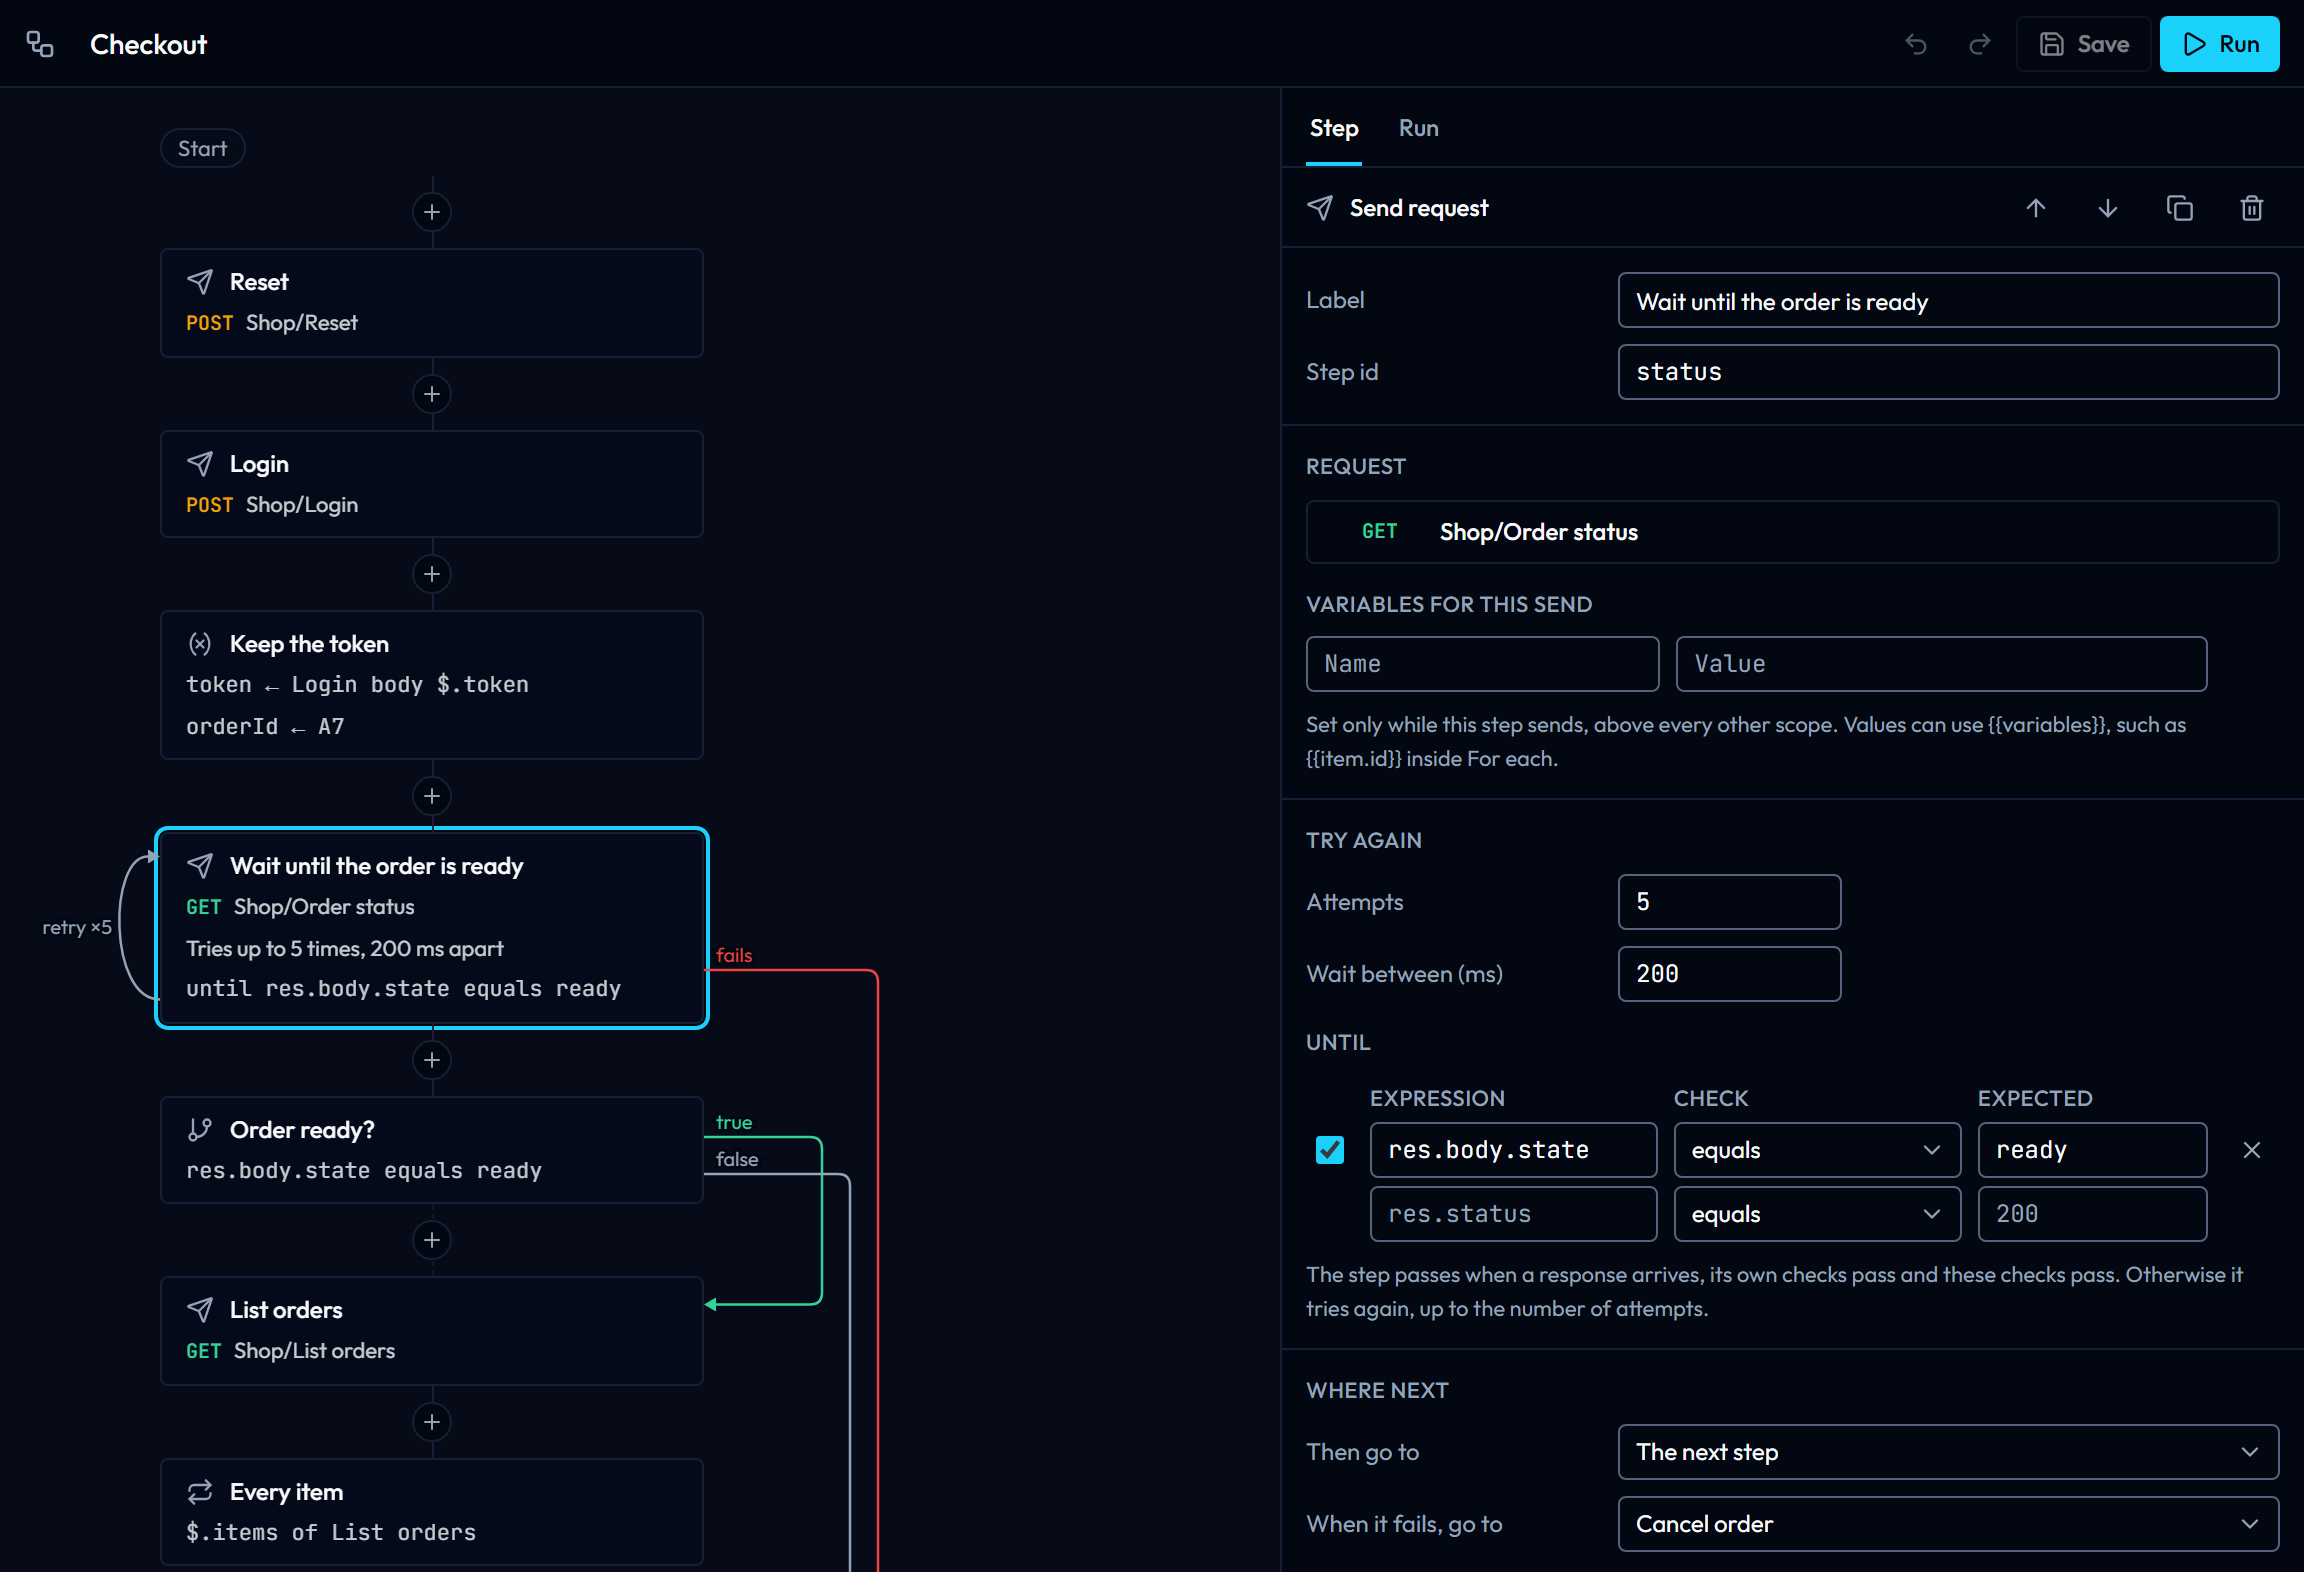Duplicate the Send request step
The width and height of the screenshot is (2304, 1572).
click(2180, 208)
